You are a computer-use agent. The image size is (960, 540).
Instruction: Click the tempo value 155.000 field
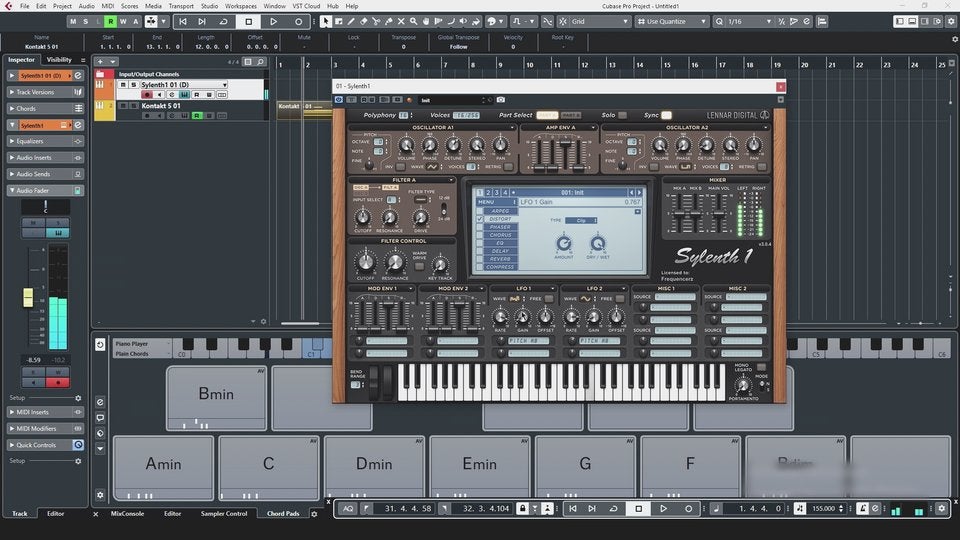click(823, 508)
